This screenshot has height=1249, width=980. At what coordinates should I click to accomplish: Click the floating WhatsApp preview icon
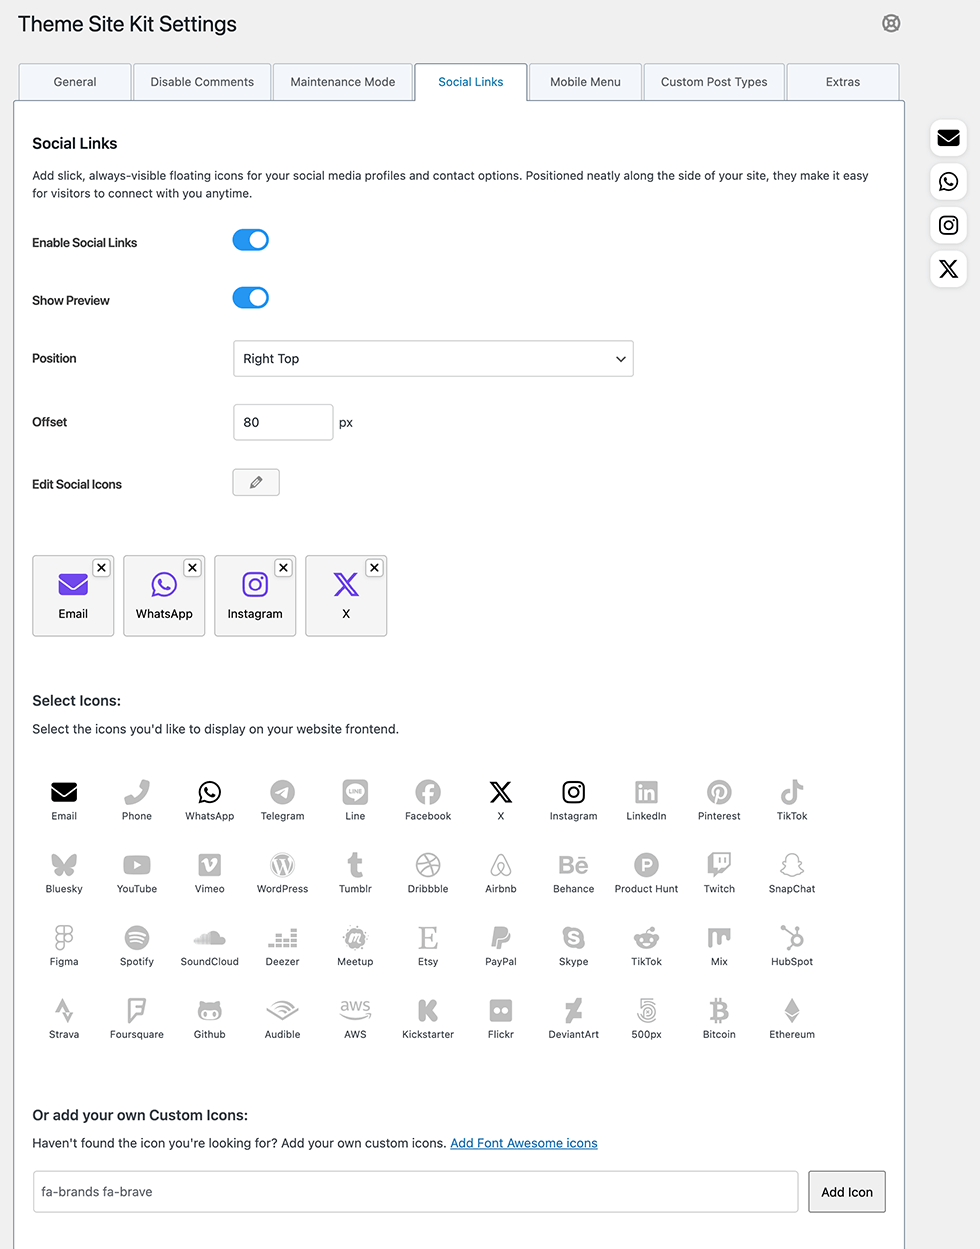tap(948, 182)
